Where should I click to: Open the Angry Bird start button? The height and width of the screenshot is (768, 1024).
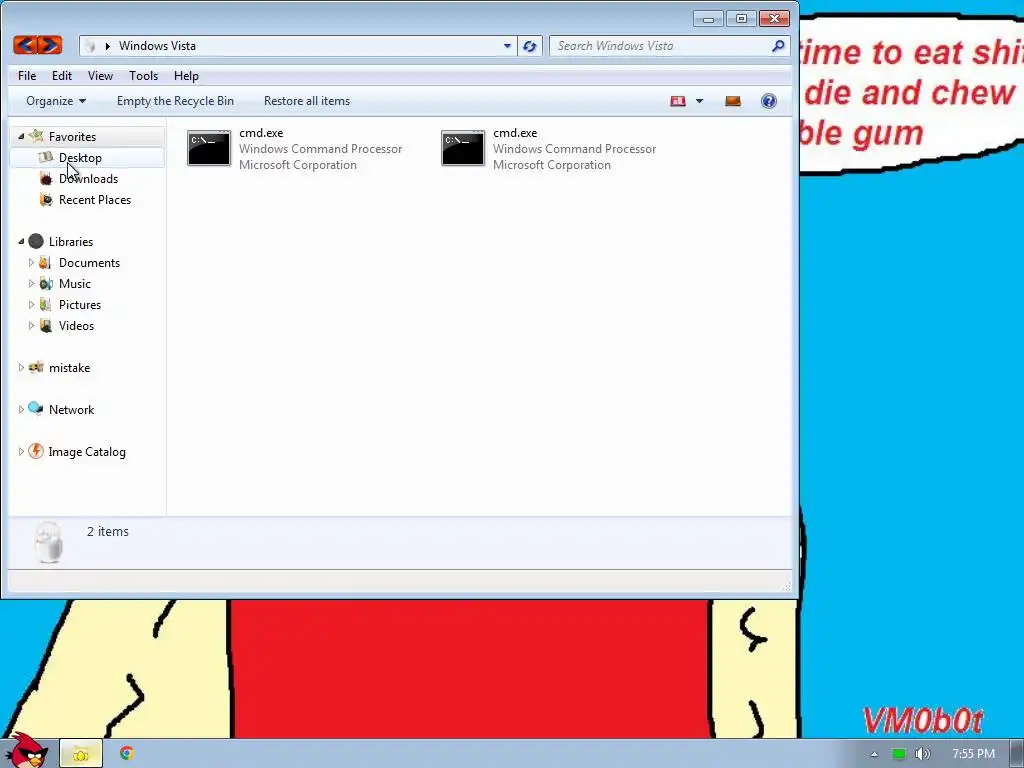point(26,750)
